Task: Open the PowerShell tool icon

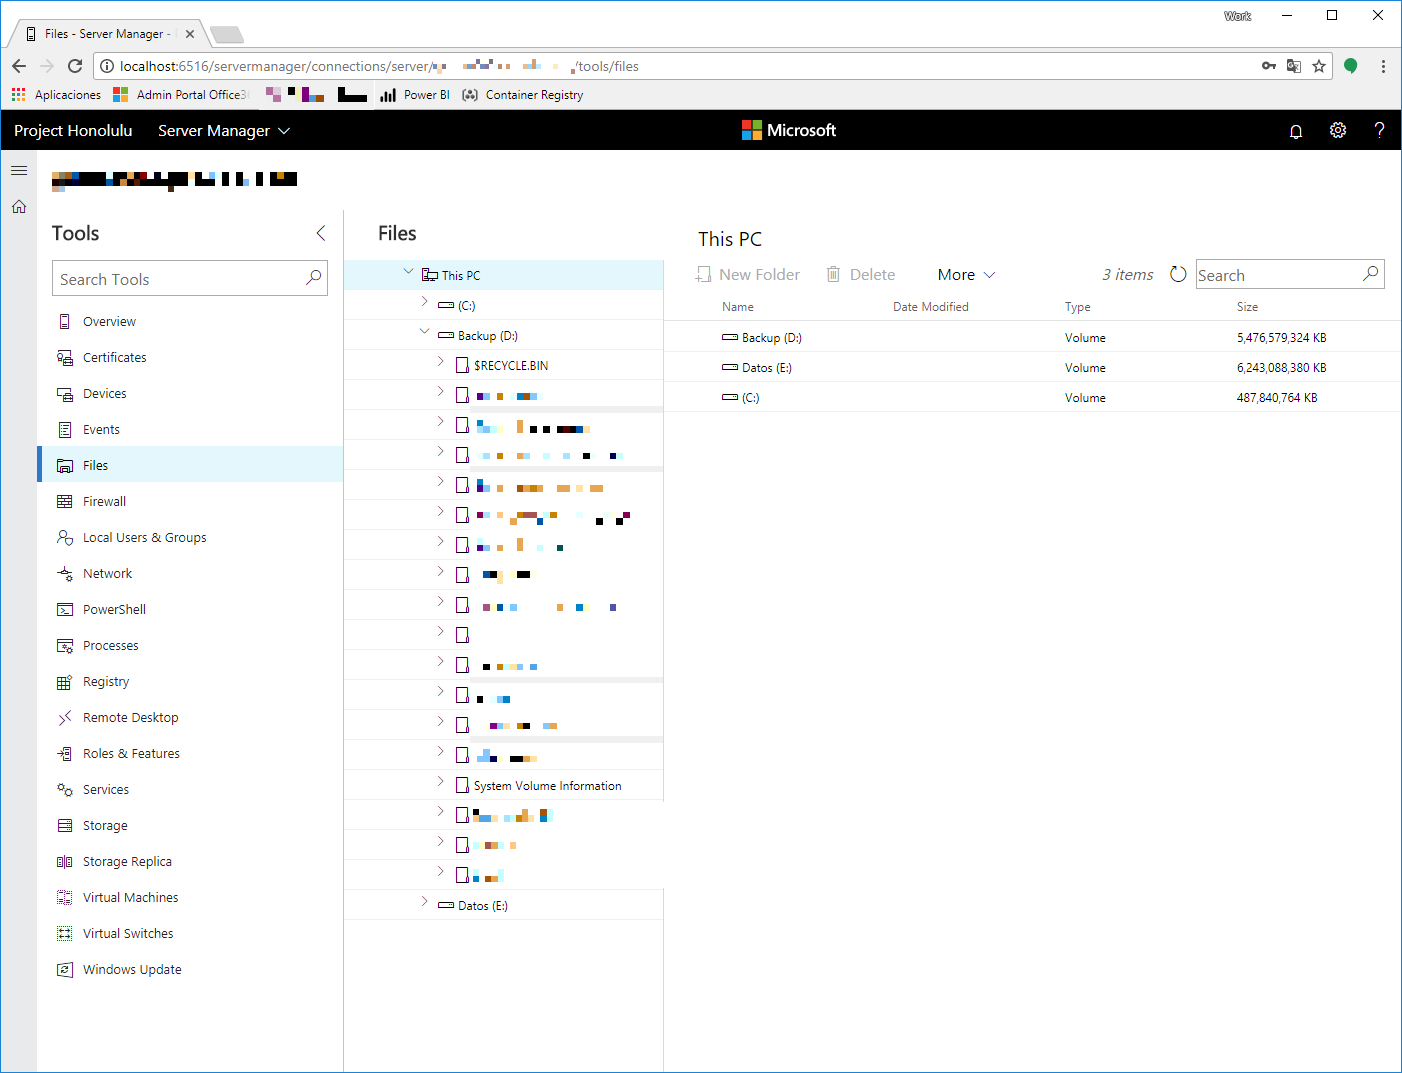Action: pyautogui.click(x=65, y=610)
